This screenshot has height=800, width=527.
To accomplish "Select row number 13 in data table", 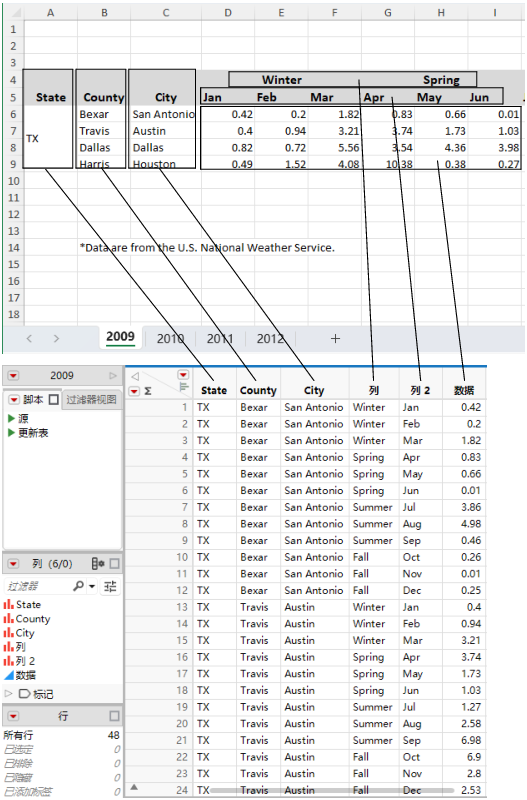I will click(182, 607).
